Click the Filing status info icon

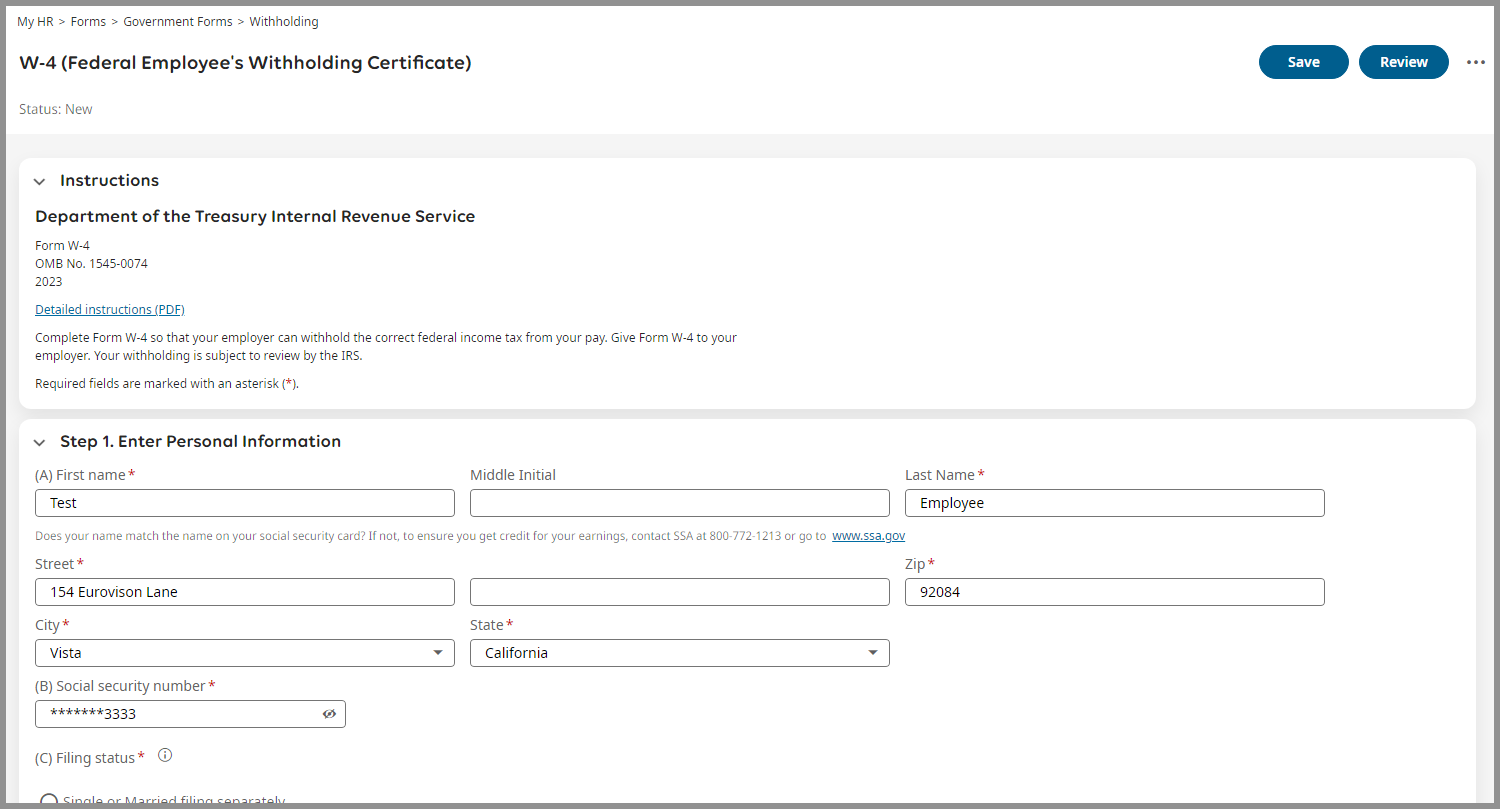(165, 756)
